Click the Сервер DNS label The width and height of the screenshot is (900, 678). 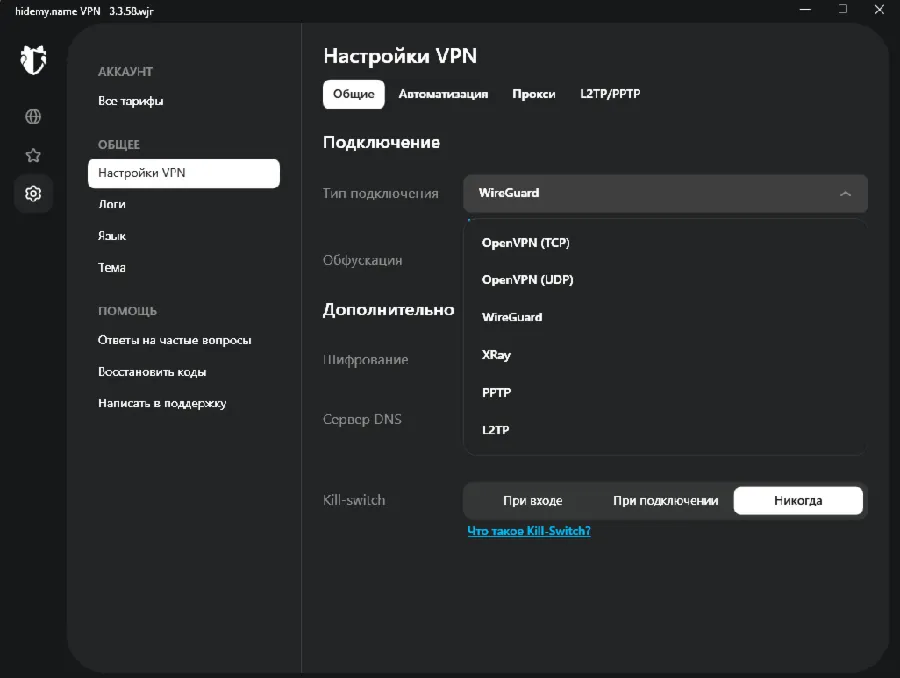tap(362, 420)
